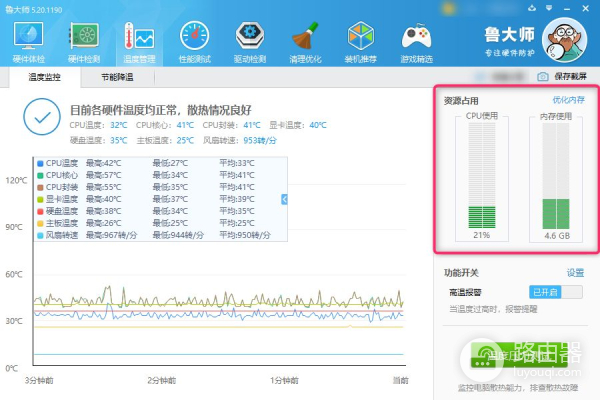Open 清理优化 broom cleanup icon

pyautogui.click(x=305, y=36)
